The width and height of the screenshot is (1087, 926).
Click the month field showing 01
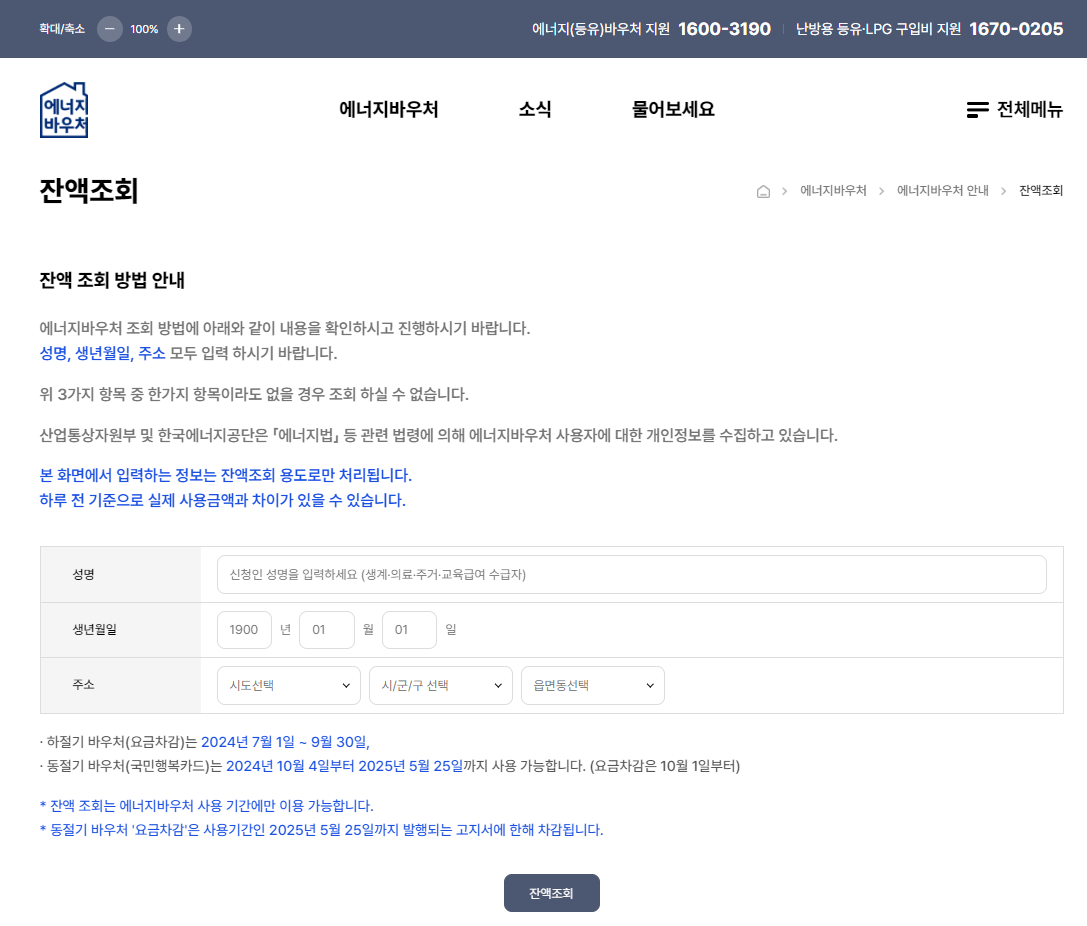(x=327, y=629)
